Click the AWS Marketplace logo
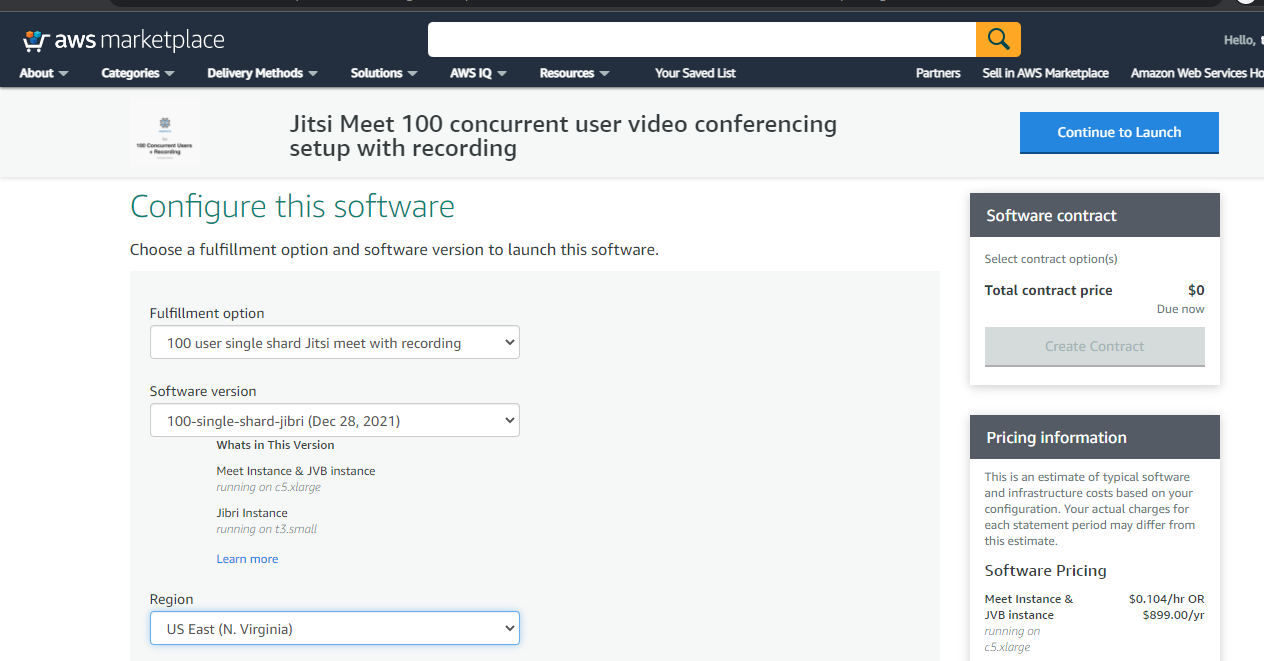 (123, 41)
